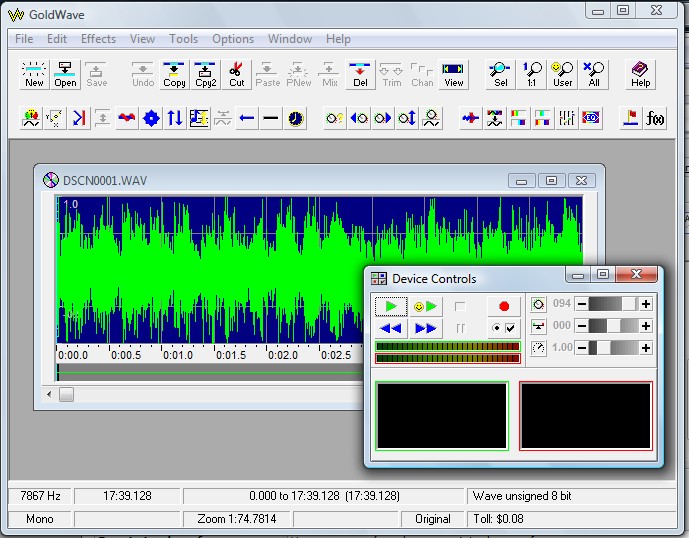Decrease speed with the minus button
The width and height of the screenshot is (689, 538).
point(582,348)
